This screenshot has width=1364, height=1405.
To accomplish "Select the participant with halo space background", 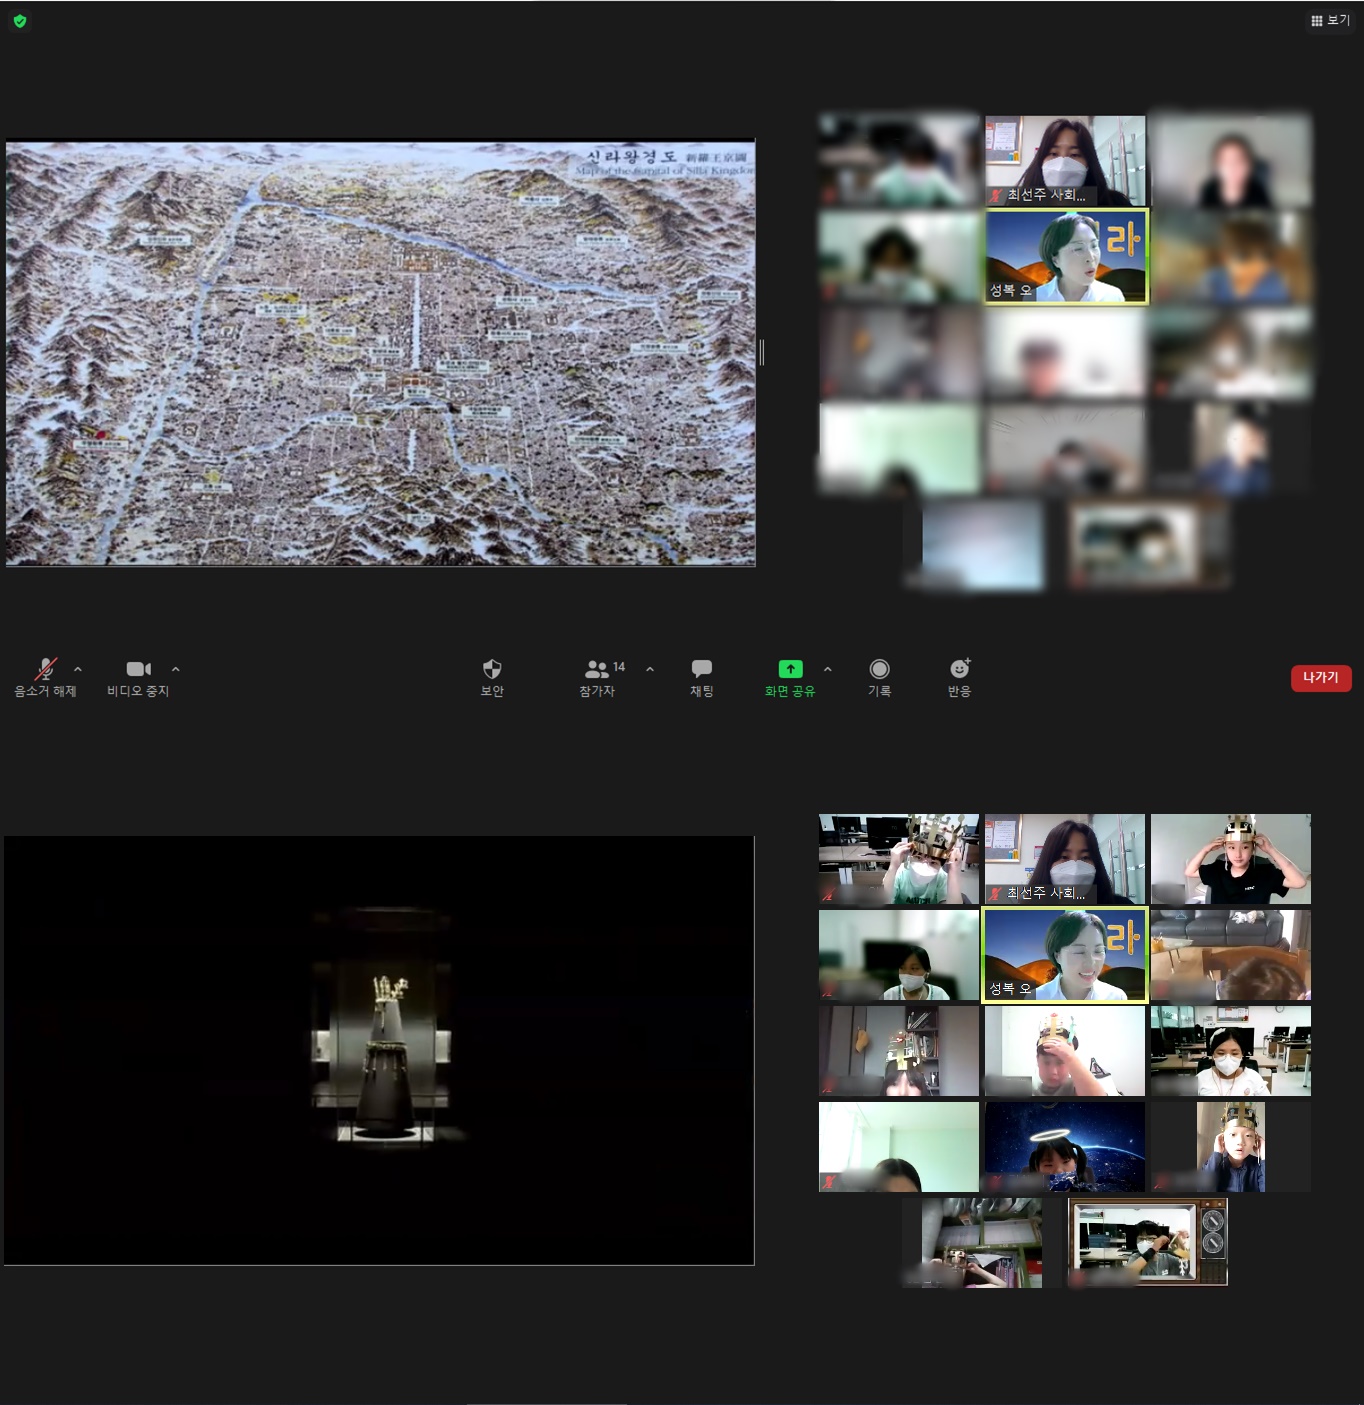I will 1064,1147.
